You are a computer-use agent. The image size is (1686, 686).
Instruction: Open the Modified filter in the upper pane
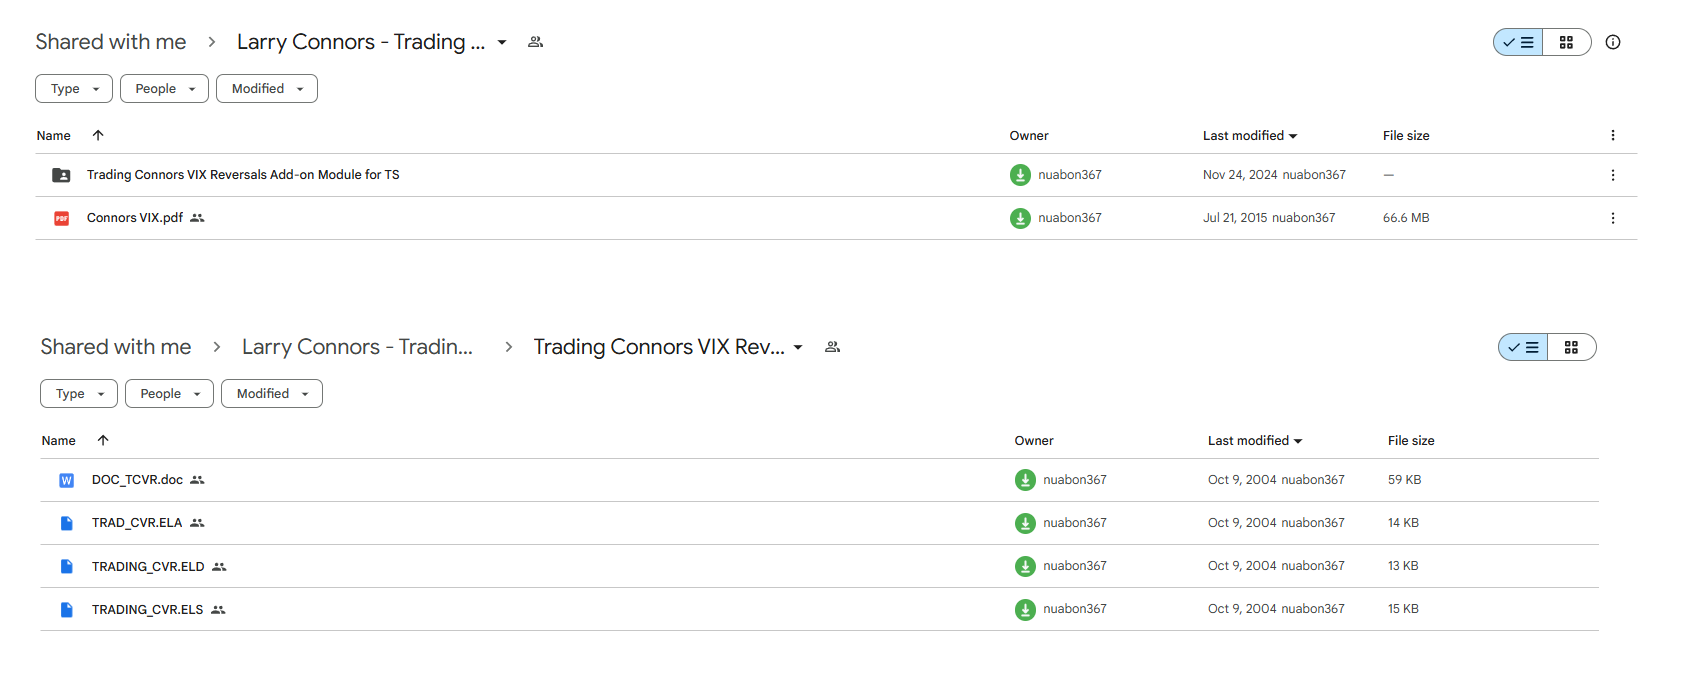(267, 89)
